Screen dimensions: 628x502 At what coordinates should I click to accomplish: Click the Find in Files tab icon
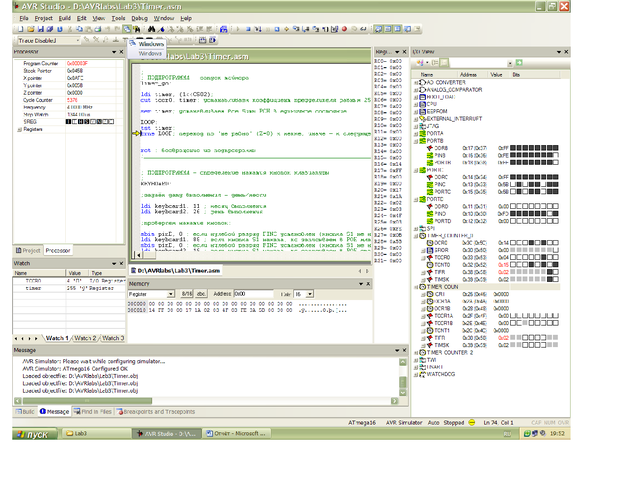tap(75, 411)
